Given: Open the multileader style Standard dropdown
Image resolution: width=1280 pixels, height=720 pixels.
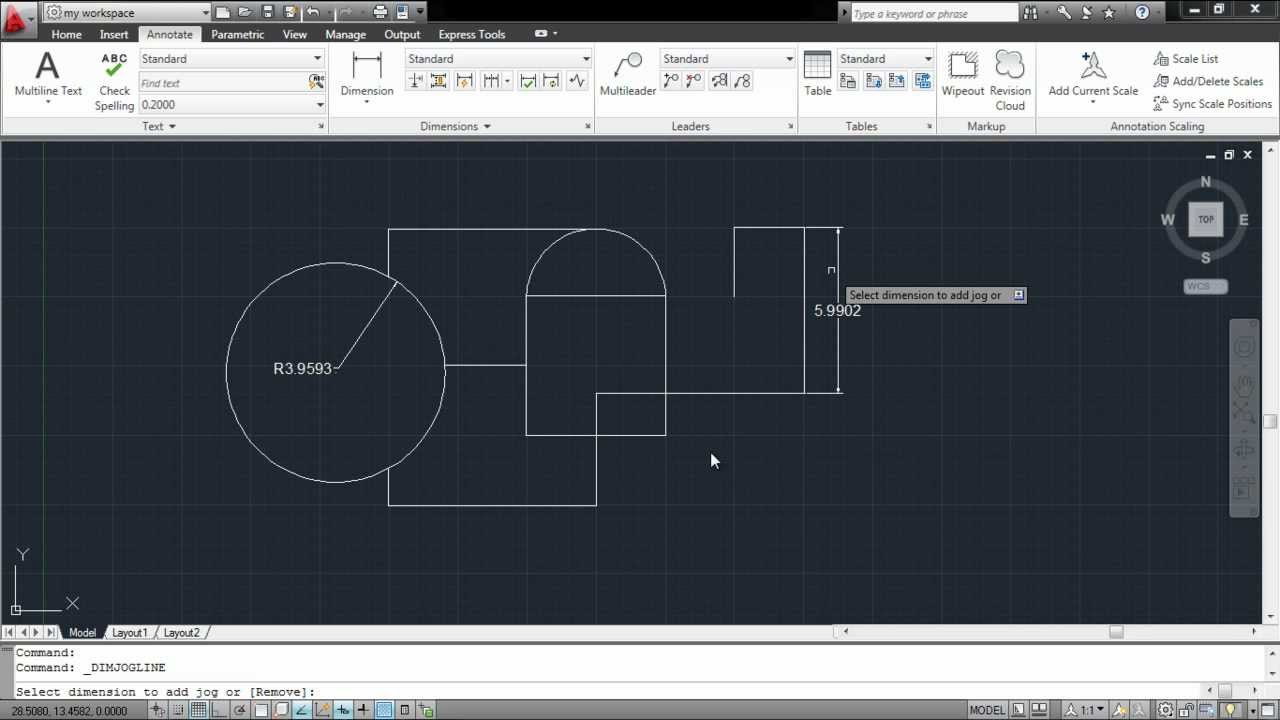Looking at the screenshot, I should pos(727,59).
